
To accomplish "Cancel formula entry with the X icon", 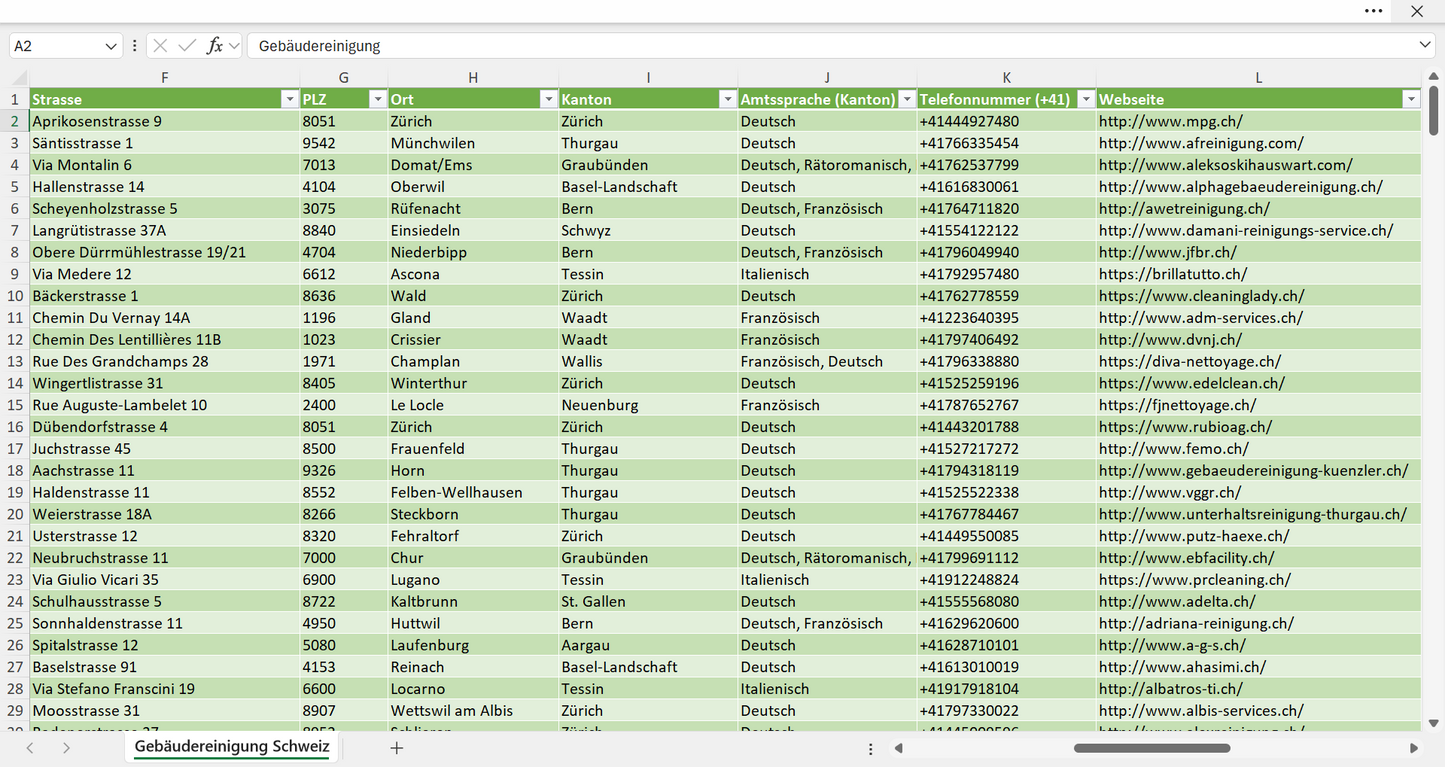I will coord(160,46).
